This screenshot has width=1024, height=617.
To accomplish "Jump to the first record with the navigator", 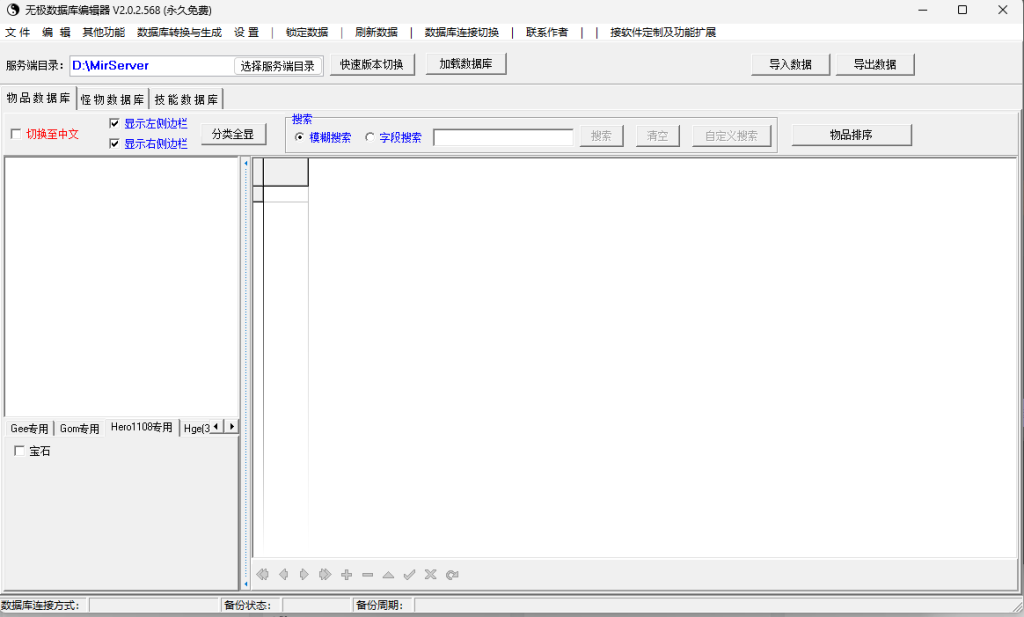I will pos(262,574).
